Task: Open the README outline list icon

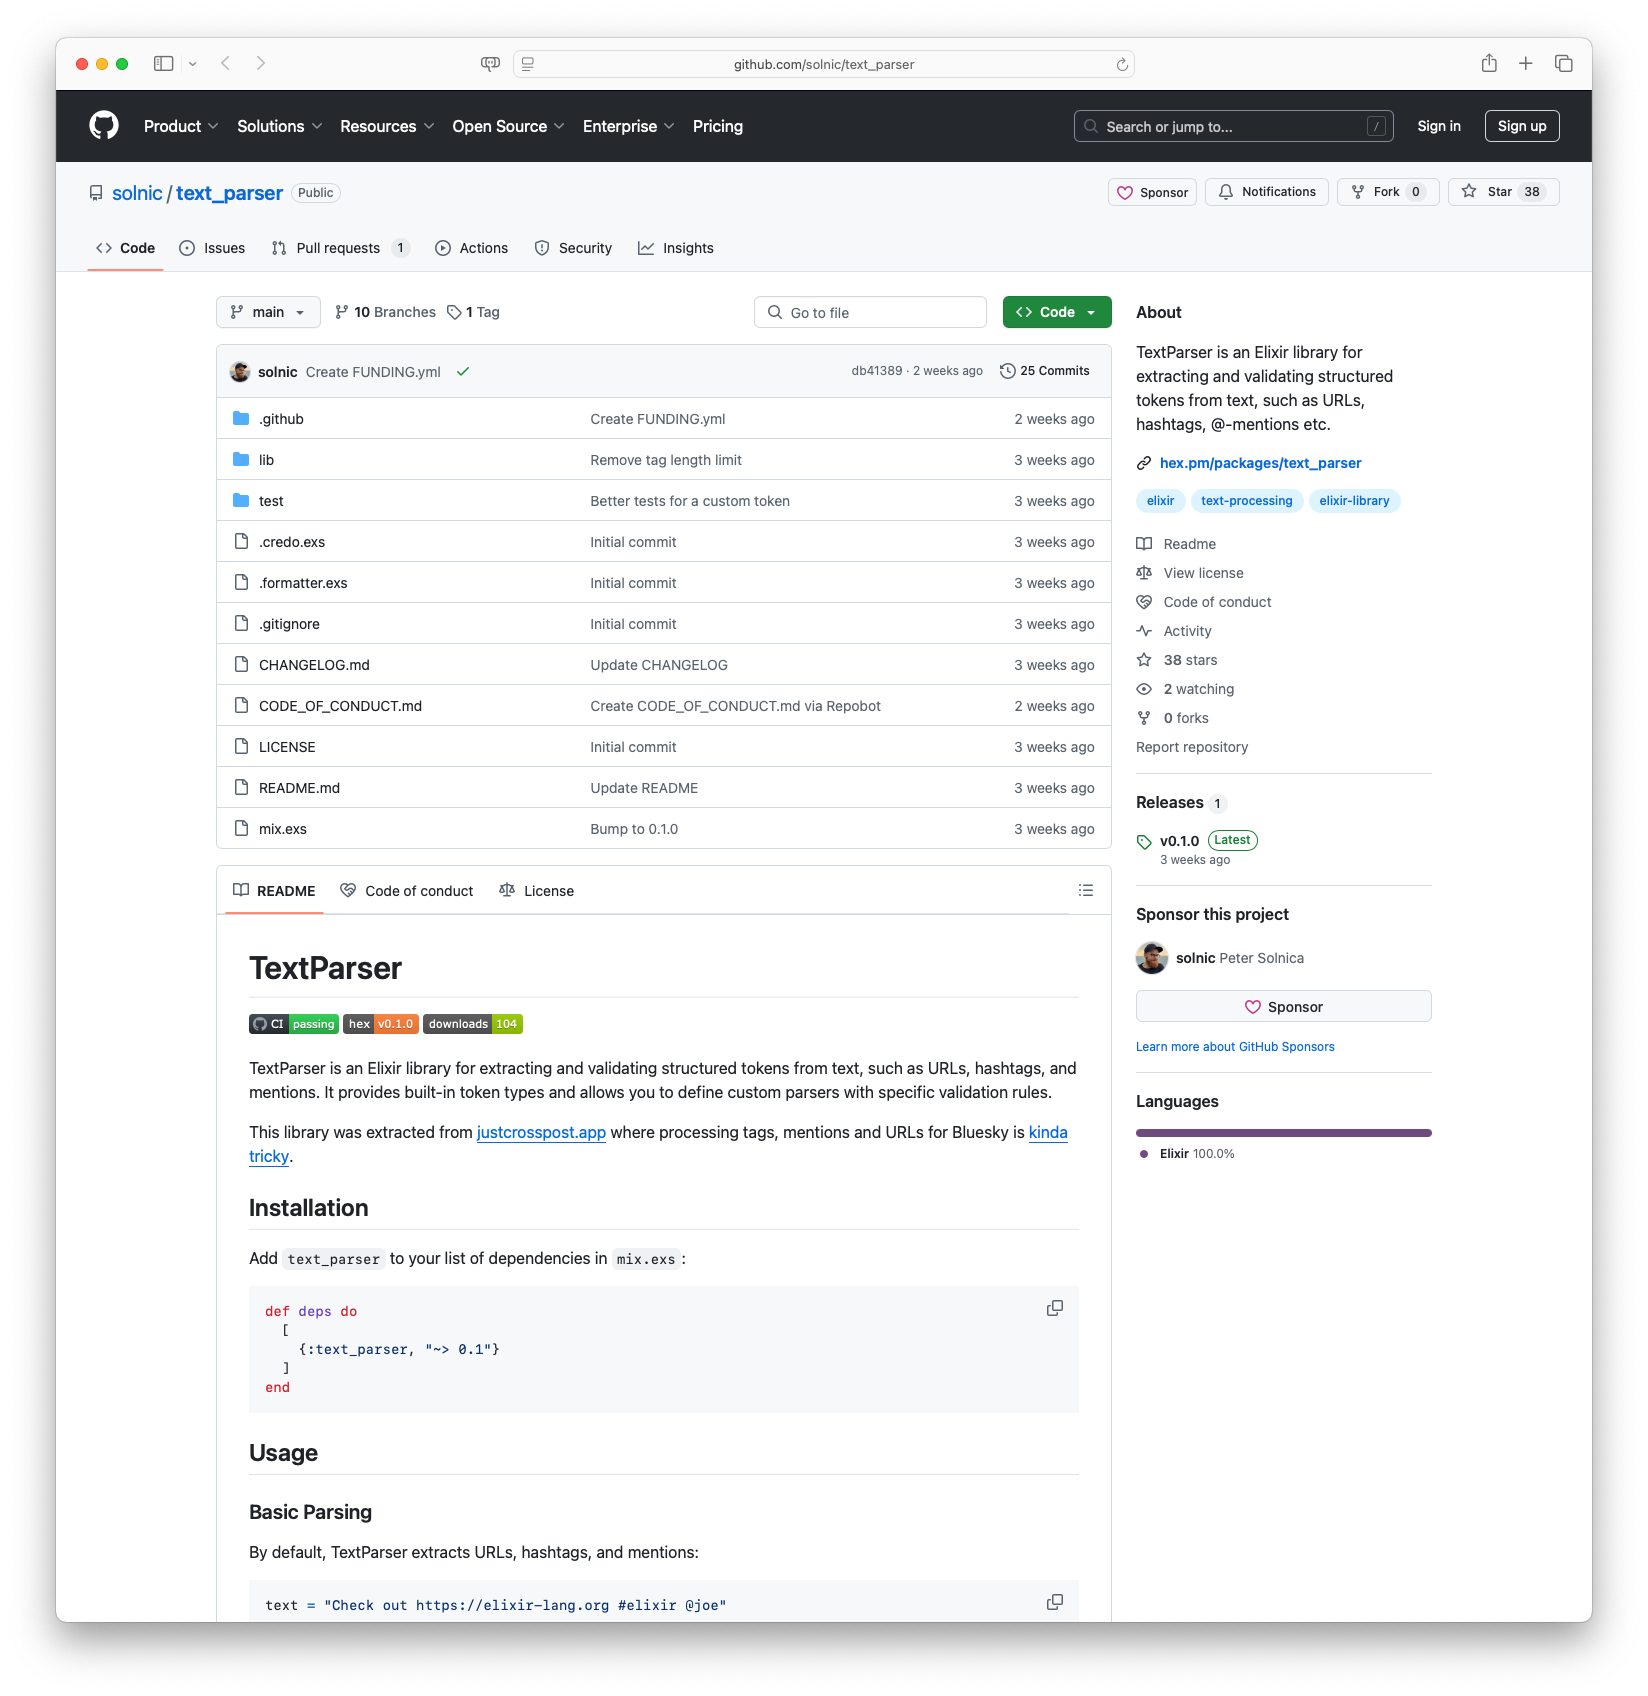Action: pos(1085,890)
